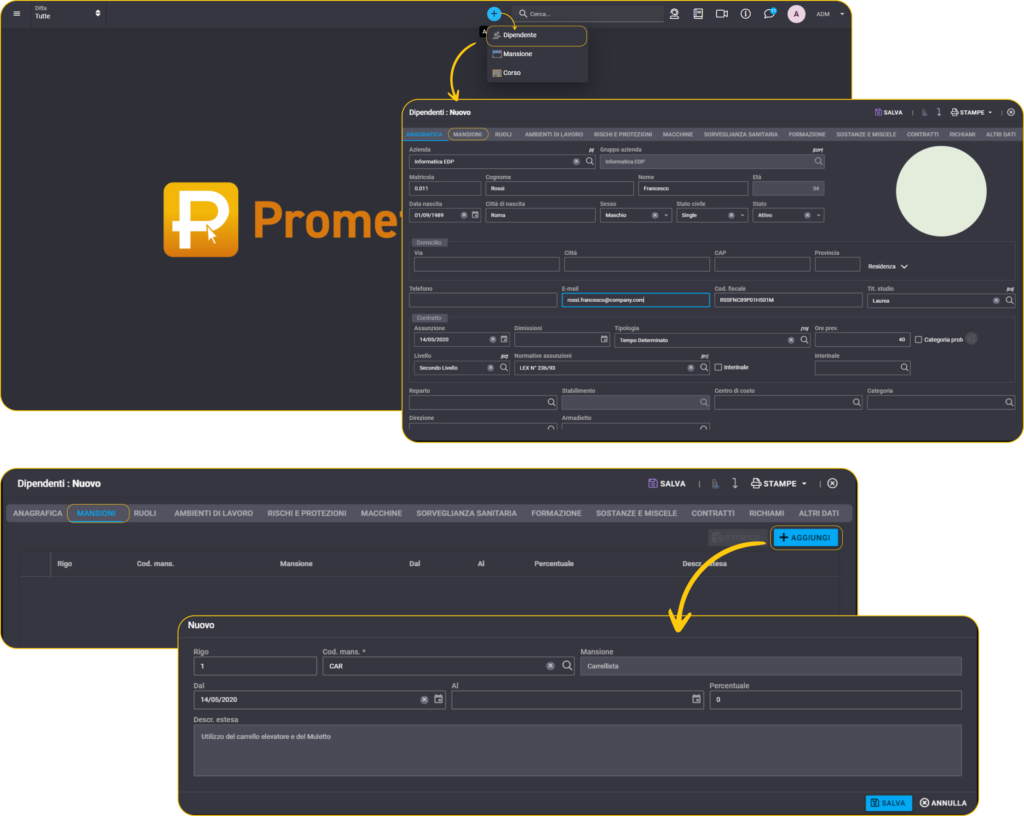Open the Sesso dropdown showing Maschio
Viewport: 1024px width, 816px height.
[667, 215]
